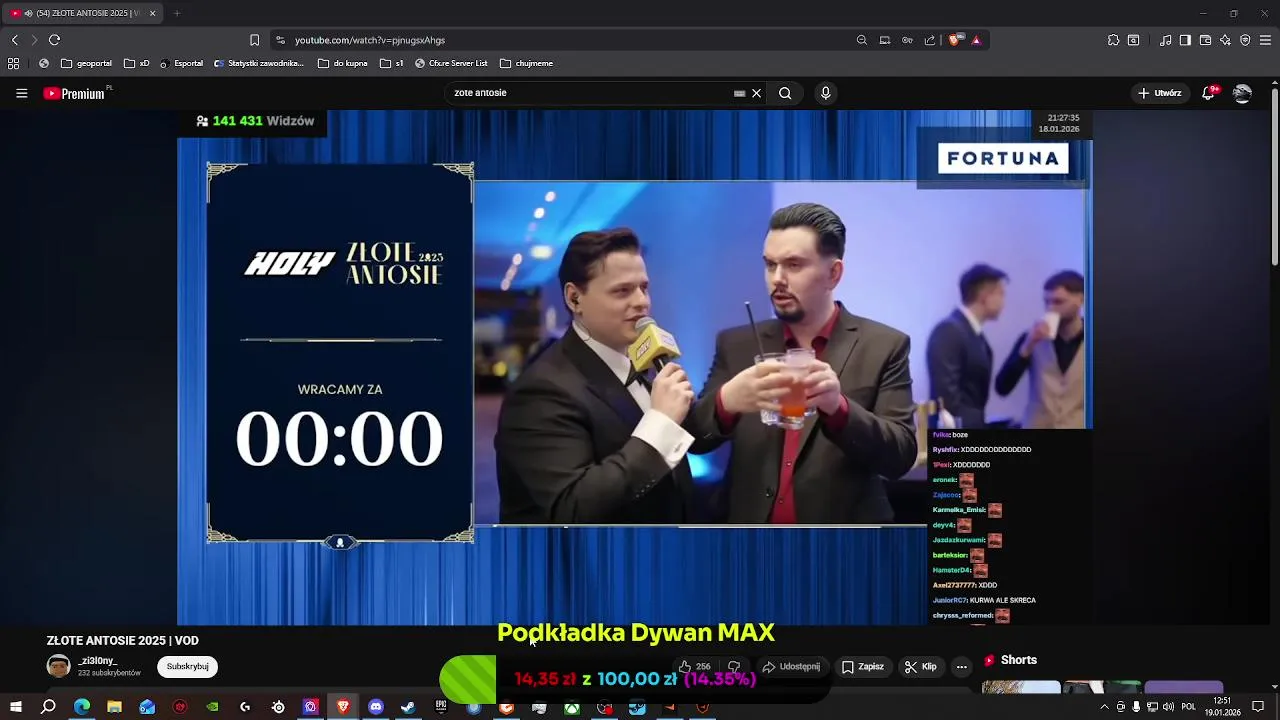The height and width of the screenshot is (720, 1280).
Task: Open the _zi3l0ny_ channel name link
Action: [99, 661]
